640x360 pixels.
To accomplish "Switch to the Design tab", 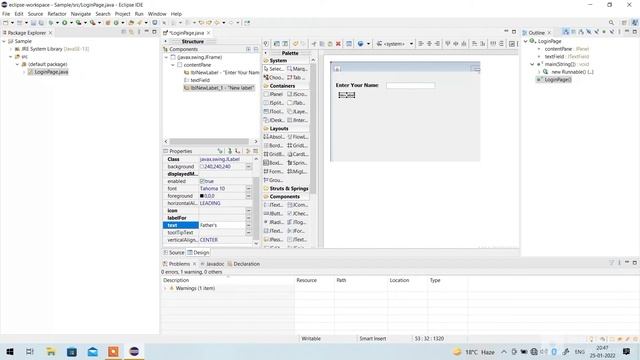I will (198, 253).
